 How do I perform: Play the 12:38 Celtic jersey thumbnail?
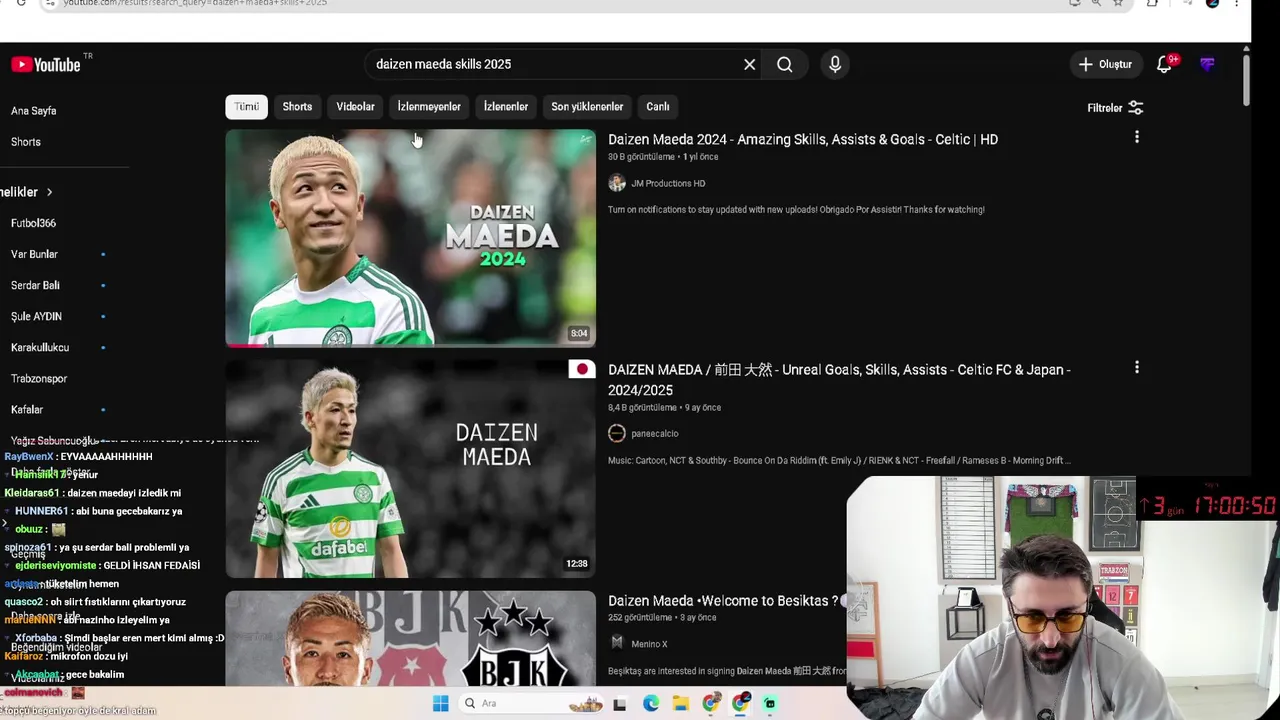click(410, 468)
